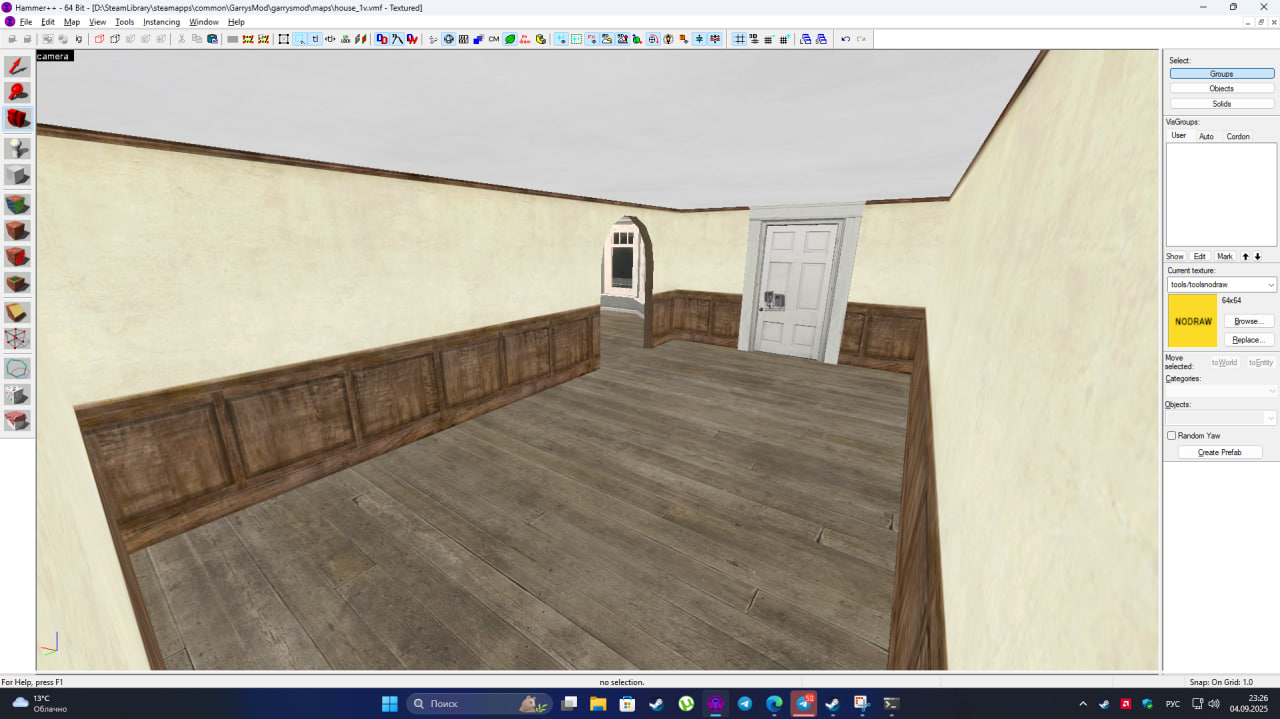Switch to the Auto VisGroups tab
The width and height of the screenshot is (1280, 719).
pyautogui.click(x=1206, y=136)
